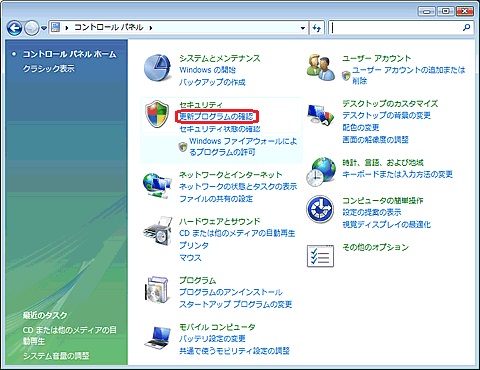480x370 pixels.
Task: Click 共通で使うモビリティ設定の調整 link
Action: (234, 351)
